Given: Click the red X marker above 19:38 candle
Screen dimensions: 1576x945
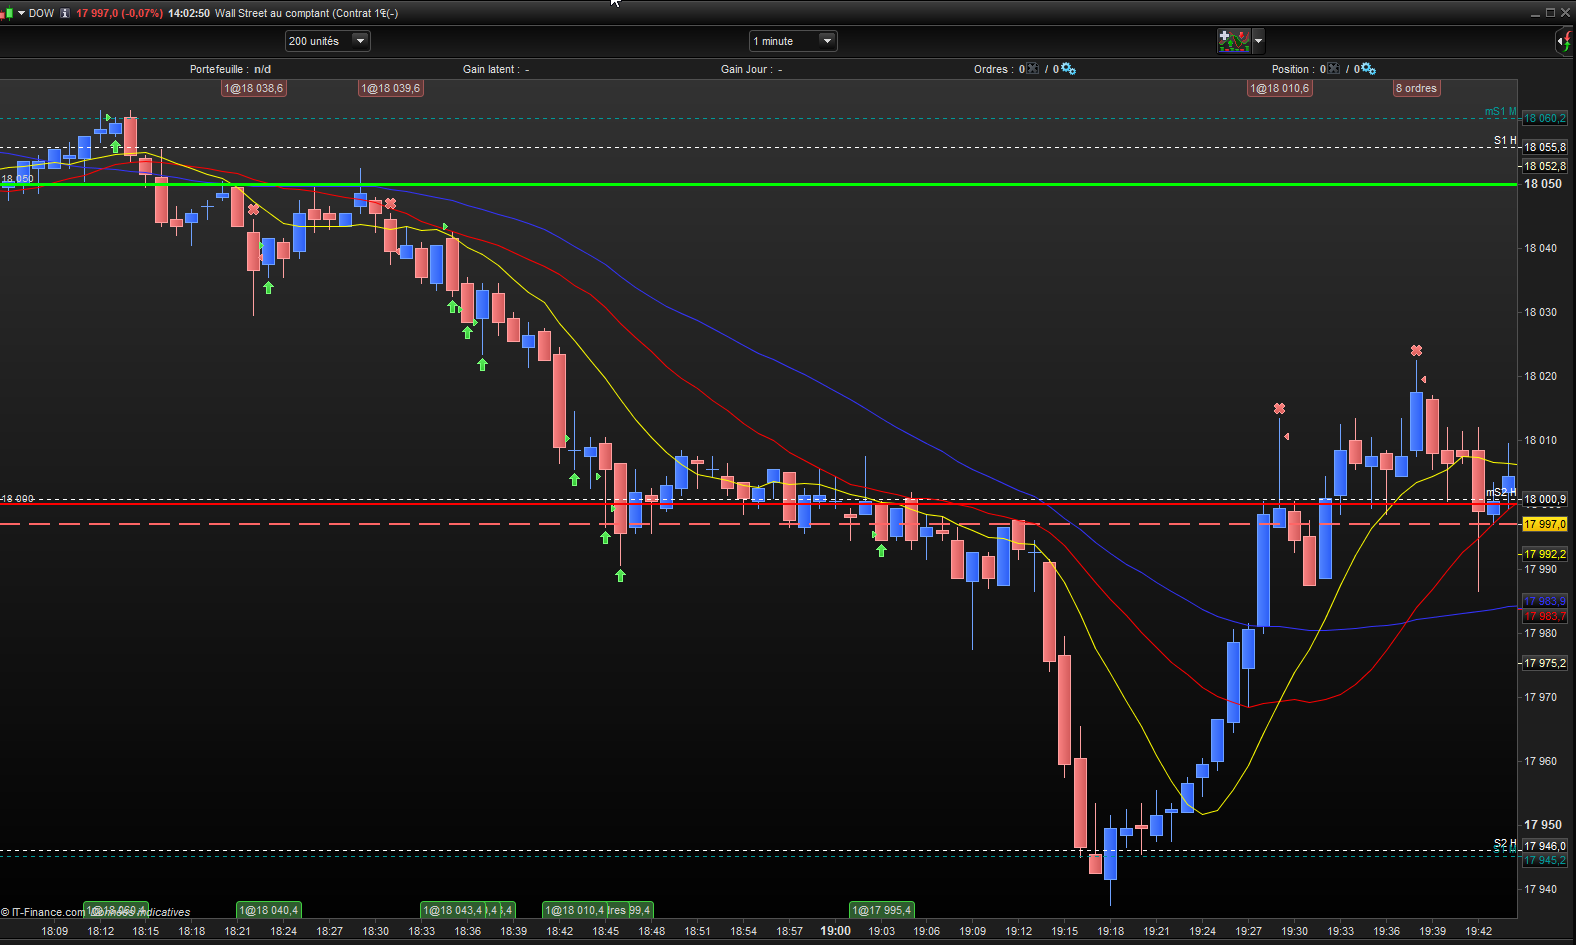Looking at the screenshot, I should 1416,351.
